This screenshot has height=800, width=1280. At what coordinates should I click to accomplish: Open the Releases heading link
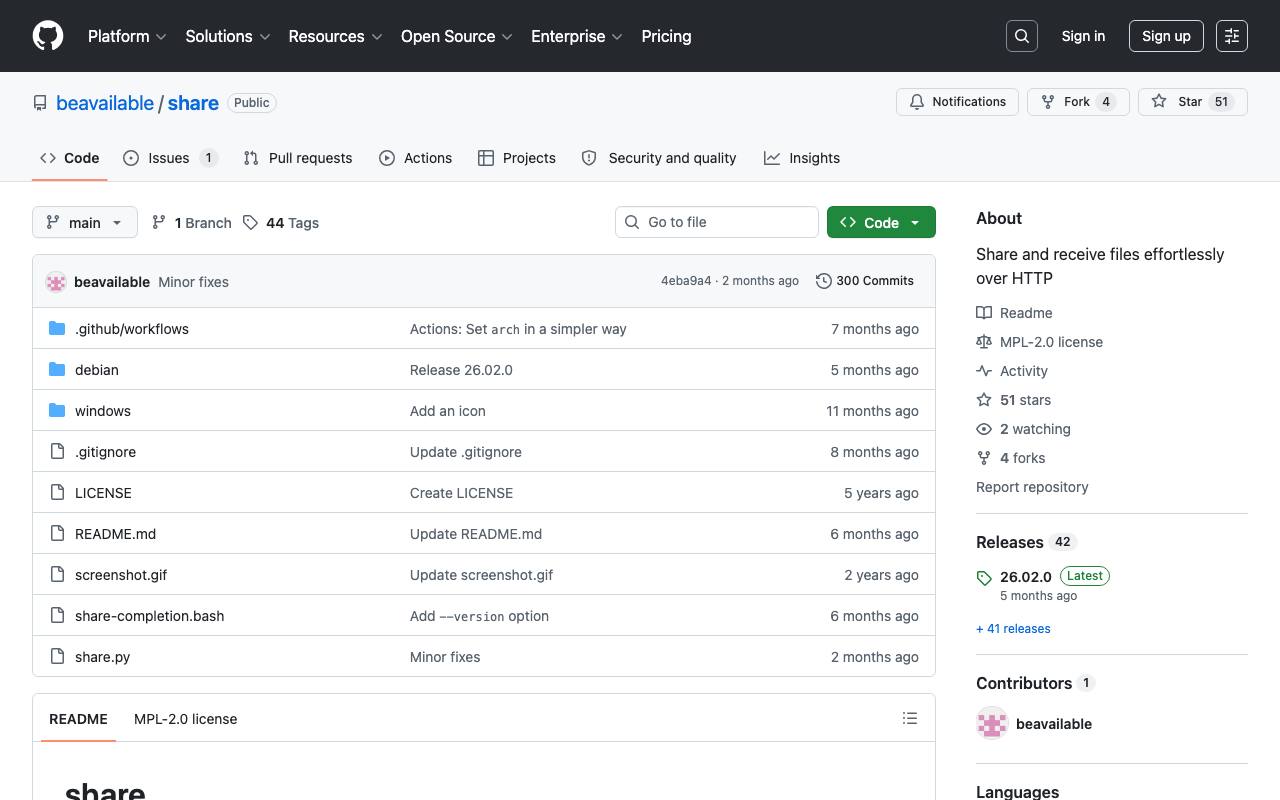(x=1026, y=542)
